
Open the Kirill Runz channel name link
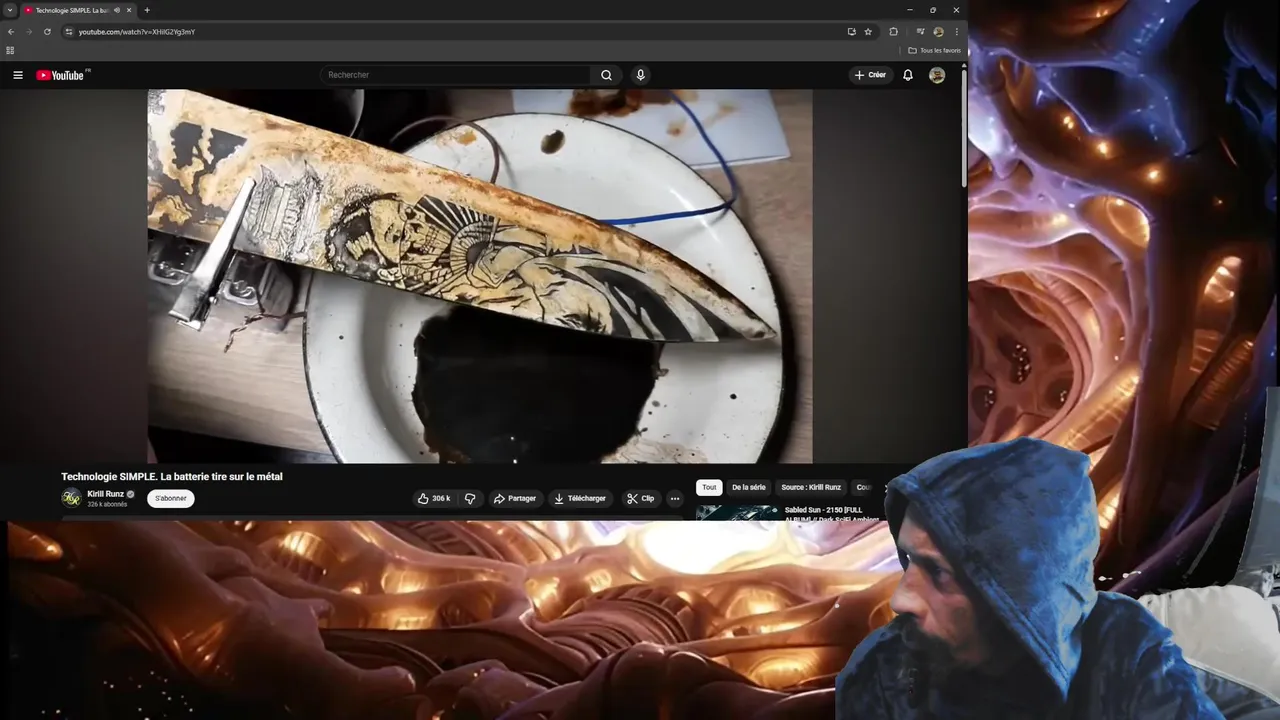click(105, 494)
